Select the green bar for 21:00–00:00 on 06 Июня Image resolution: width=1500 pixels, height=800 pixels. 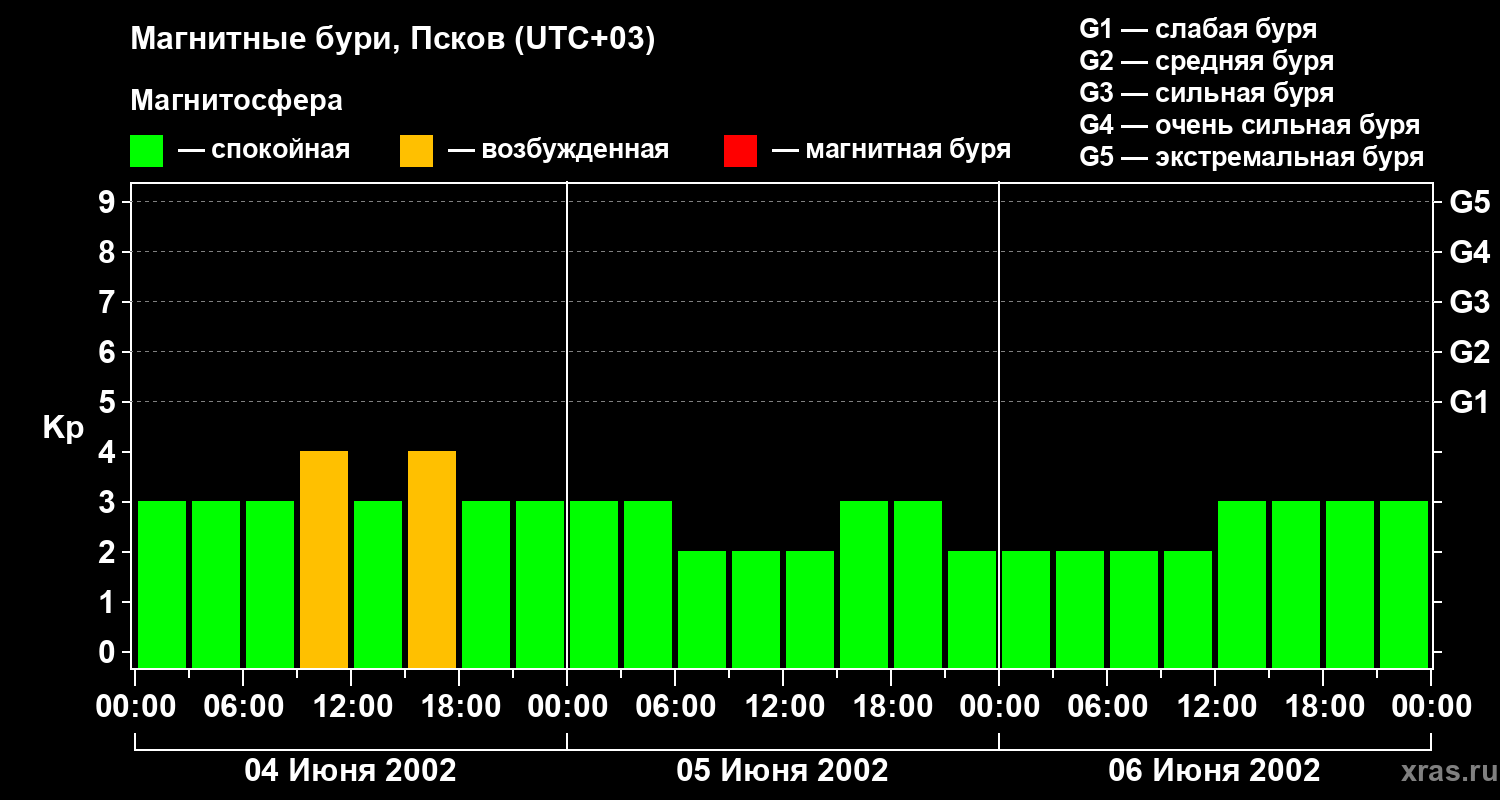coord(1404,584)
